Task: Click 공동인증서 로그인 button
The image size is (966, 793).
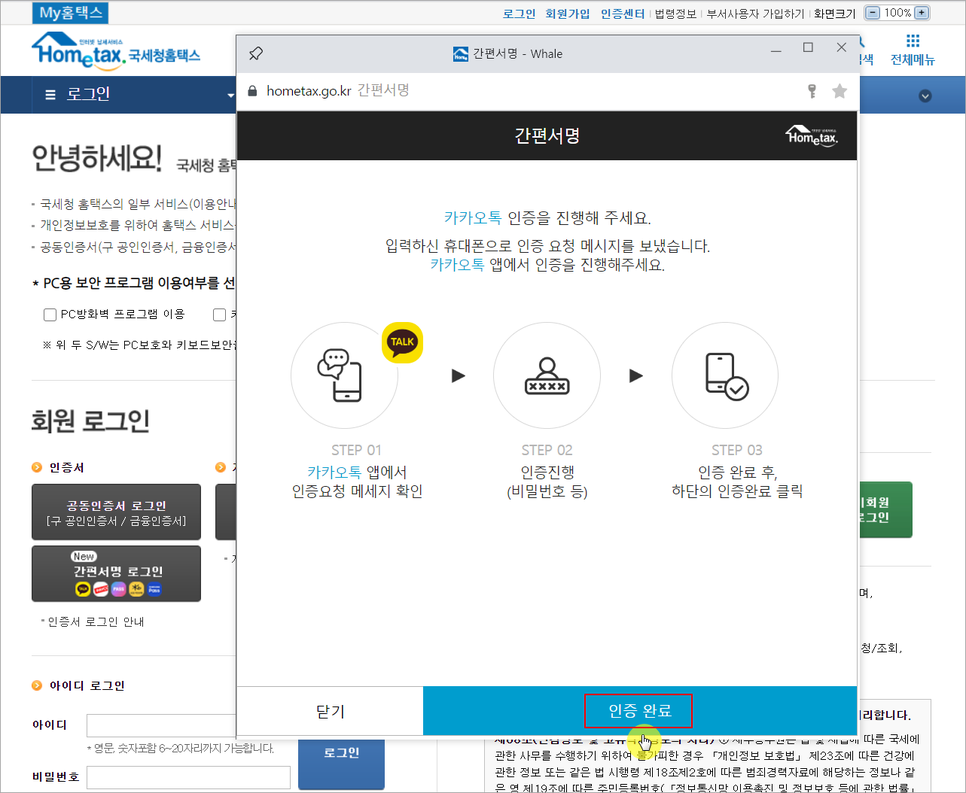Action: tap(116, 512)
